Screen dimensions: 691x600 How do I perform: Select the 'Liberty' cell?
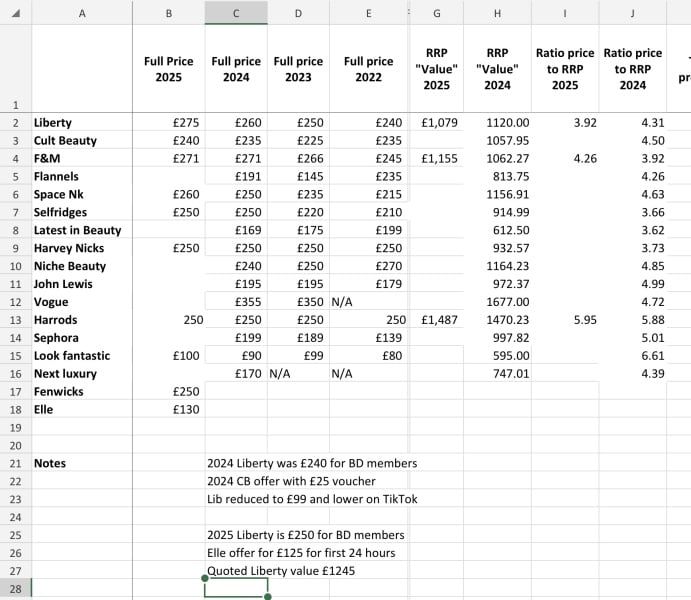pyautogui.click(x=82, y=122)
